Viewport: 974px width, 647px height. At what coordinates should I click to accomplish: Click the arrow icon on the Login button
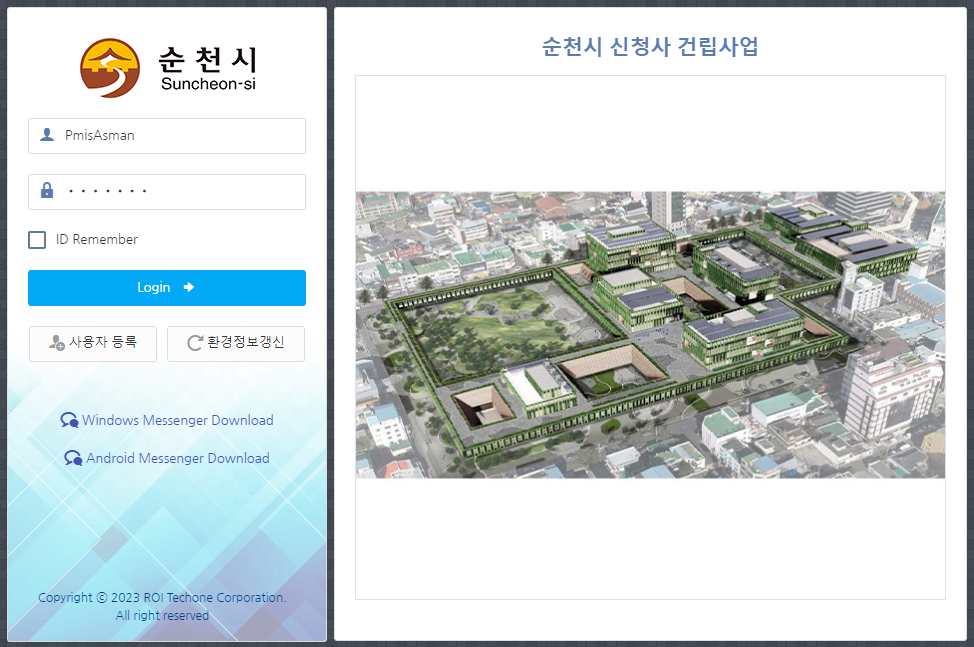click(189, 287)
